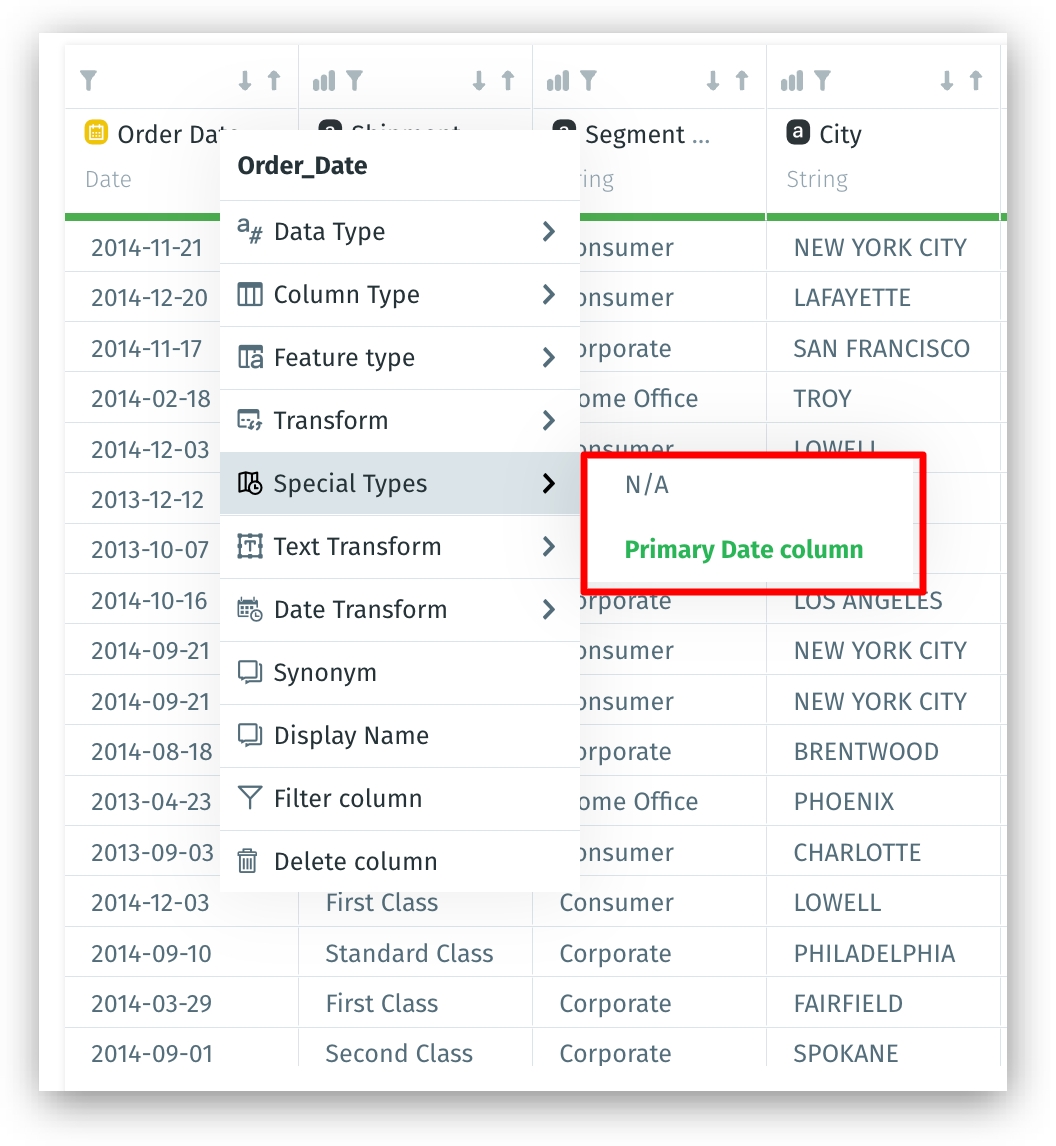Click the filter funnel icon above Segment column
This screenshot has width=1056, height=1146.
tap(588, 81)
